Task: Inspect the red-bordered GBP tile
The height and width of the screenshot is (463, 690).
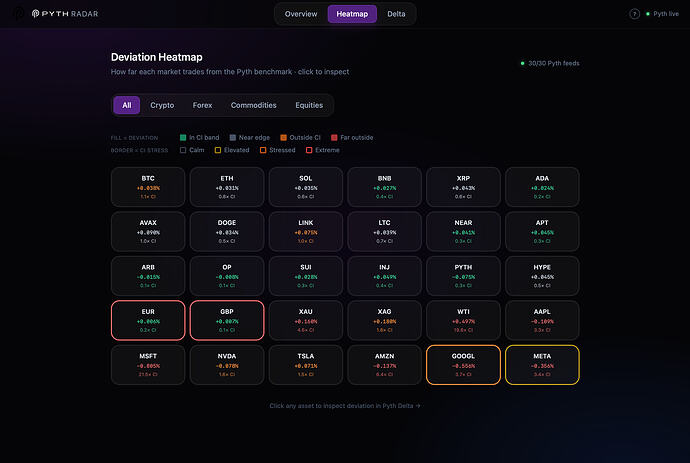Action: pyautogui.click(x=227, y=320)
